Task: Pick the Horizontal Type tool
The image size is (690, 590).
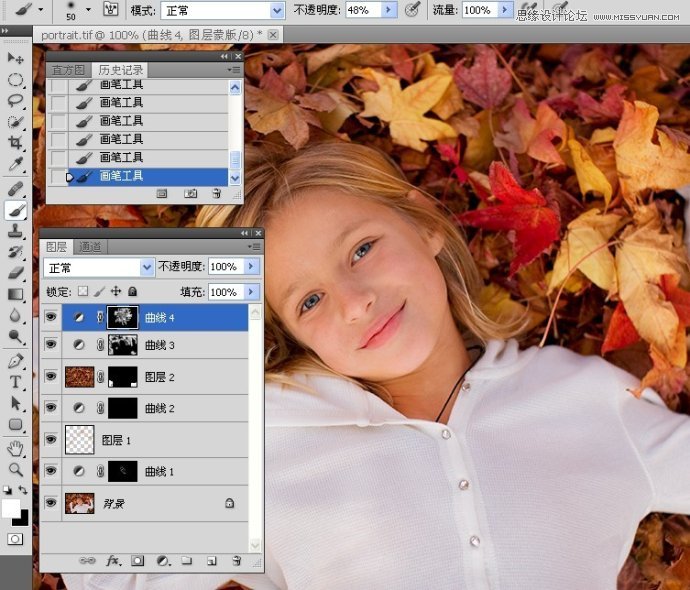Action: click(x=16, y=382)
